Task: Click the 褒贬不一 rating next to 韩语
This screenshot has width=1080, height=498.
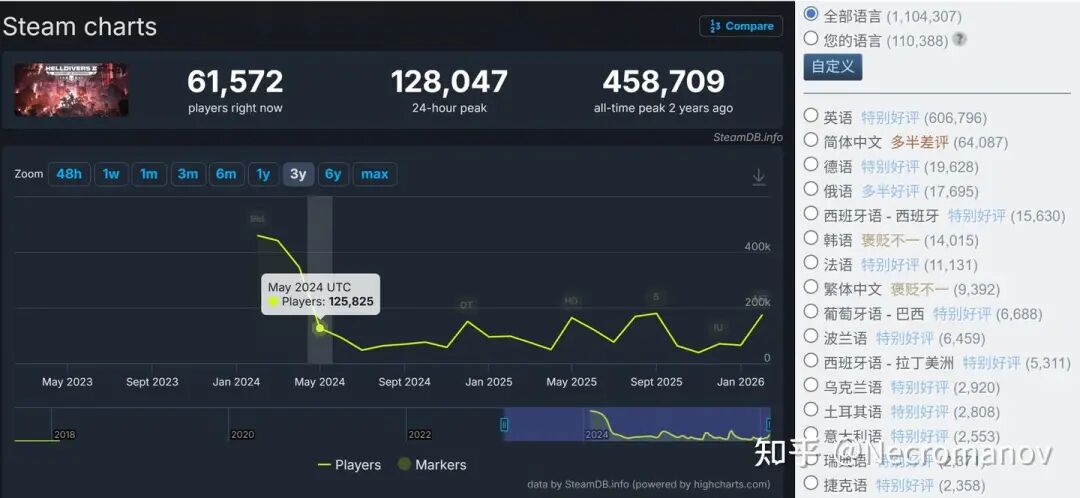Action: coord(890,240)
